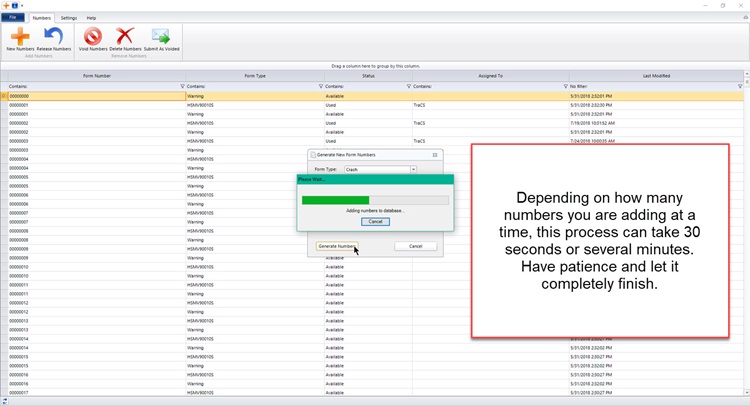Open the File menu

[x=13, y=18]
